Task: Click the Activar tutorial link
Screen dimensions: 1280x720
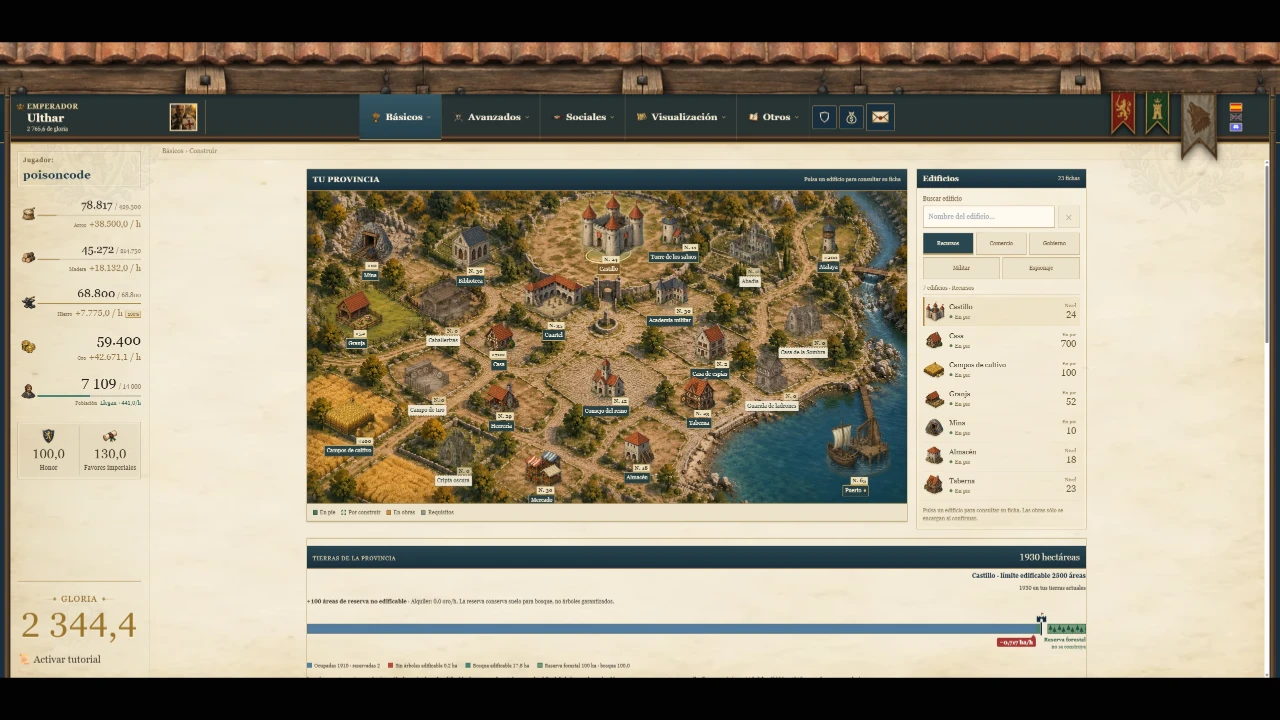Action: (x=67, y=660)
